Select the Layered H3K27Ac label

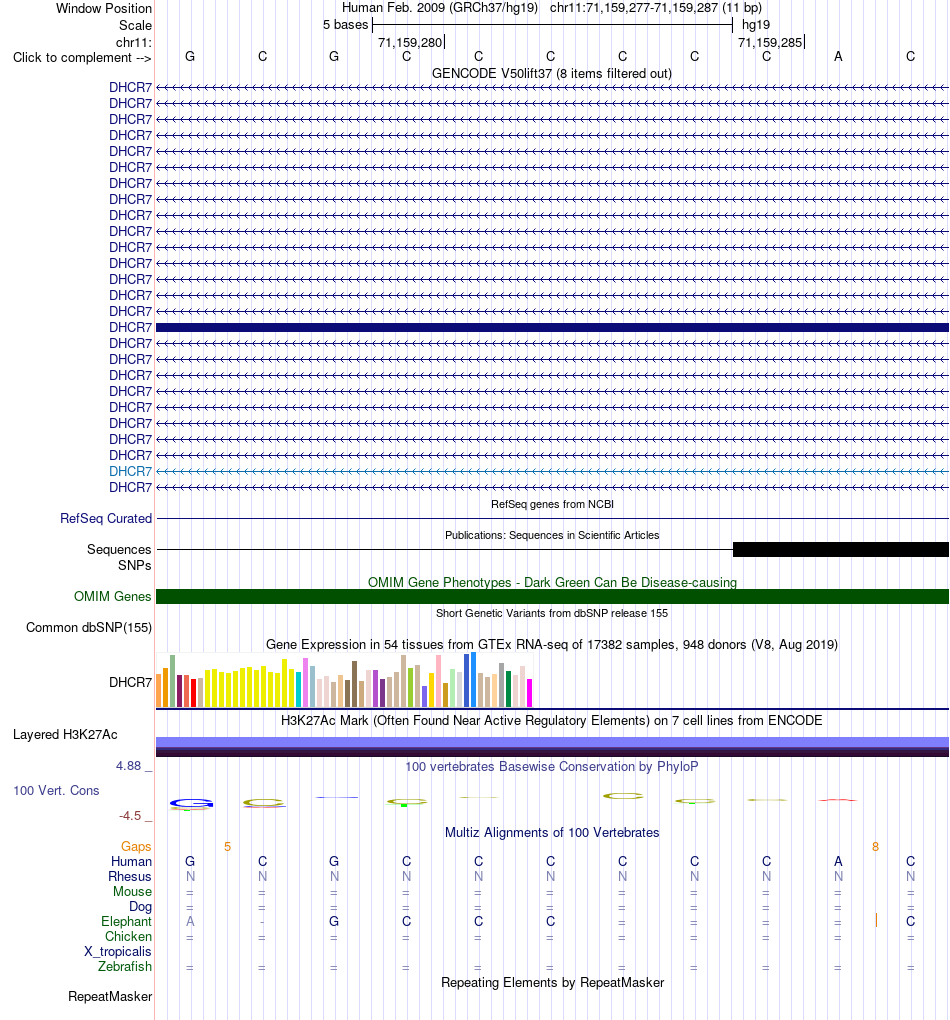65,734
